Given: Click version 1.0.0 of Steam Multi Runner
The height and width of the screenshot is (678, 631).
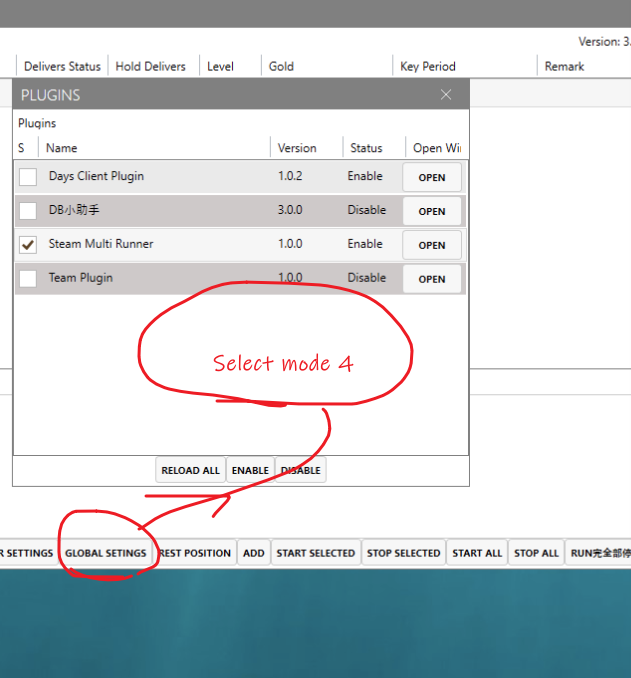Looking at the screenshot, I should pyautogui.click(x=290, y=244).
